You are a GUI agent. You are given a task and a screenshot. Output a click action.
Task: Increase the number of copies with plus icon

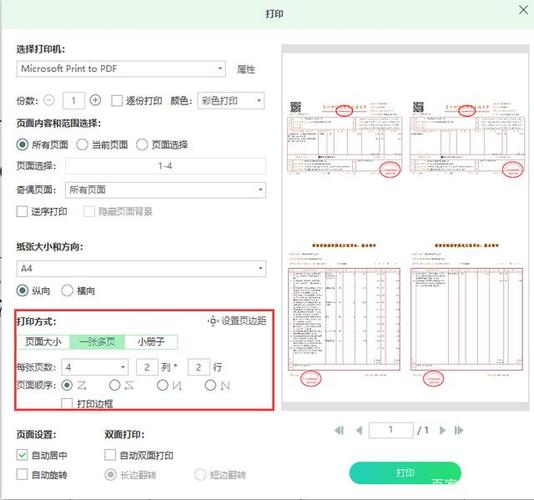95,100
